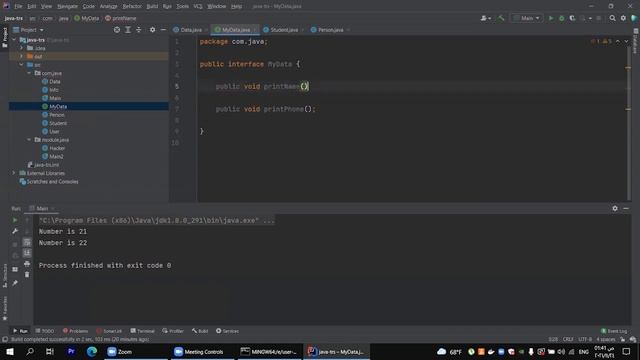Toggle the Structure tool window side tab

(x=4, y=276)
